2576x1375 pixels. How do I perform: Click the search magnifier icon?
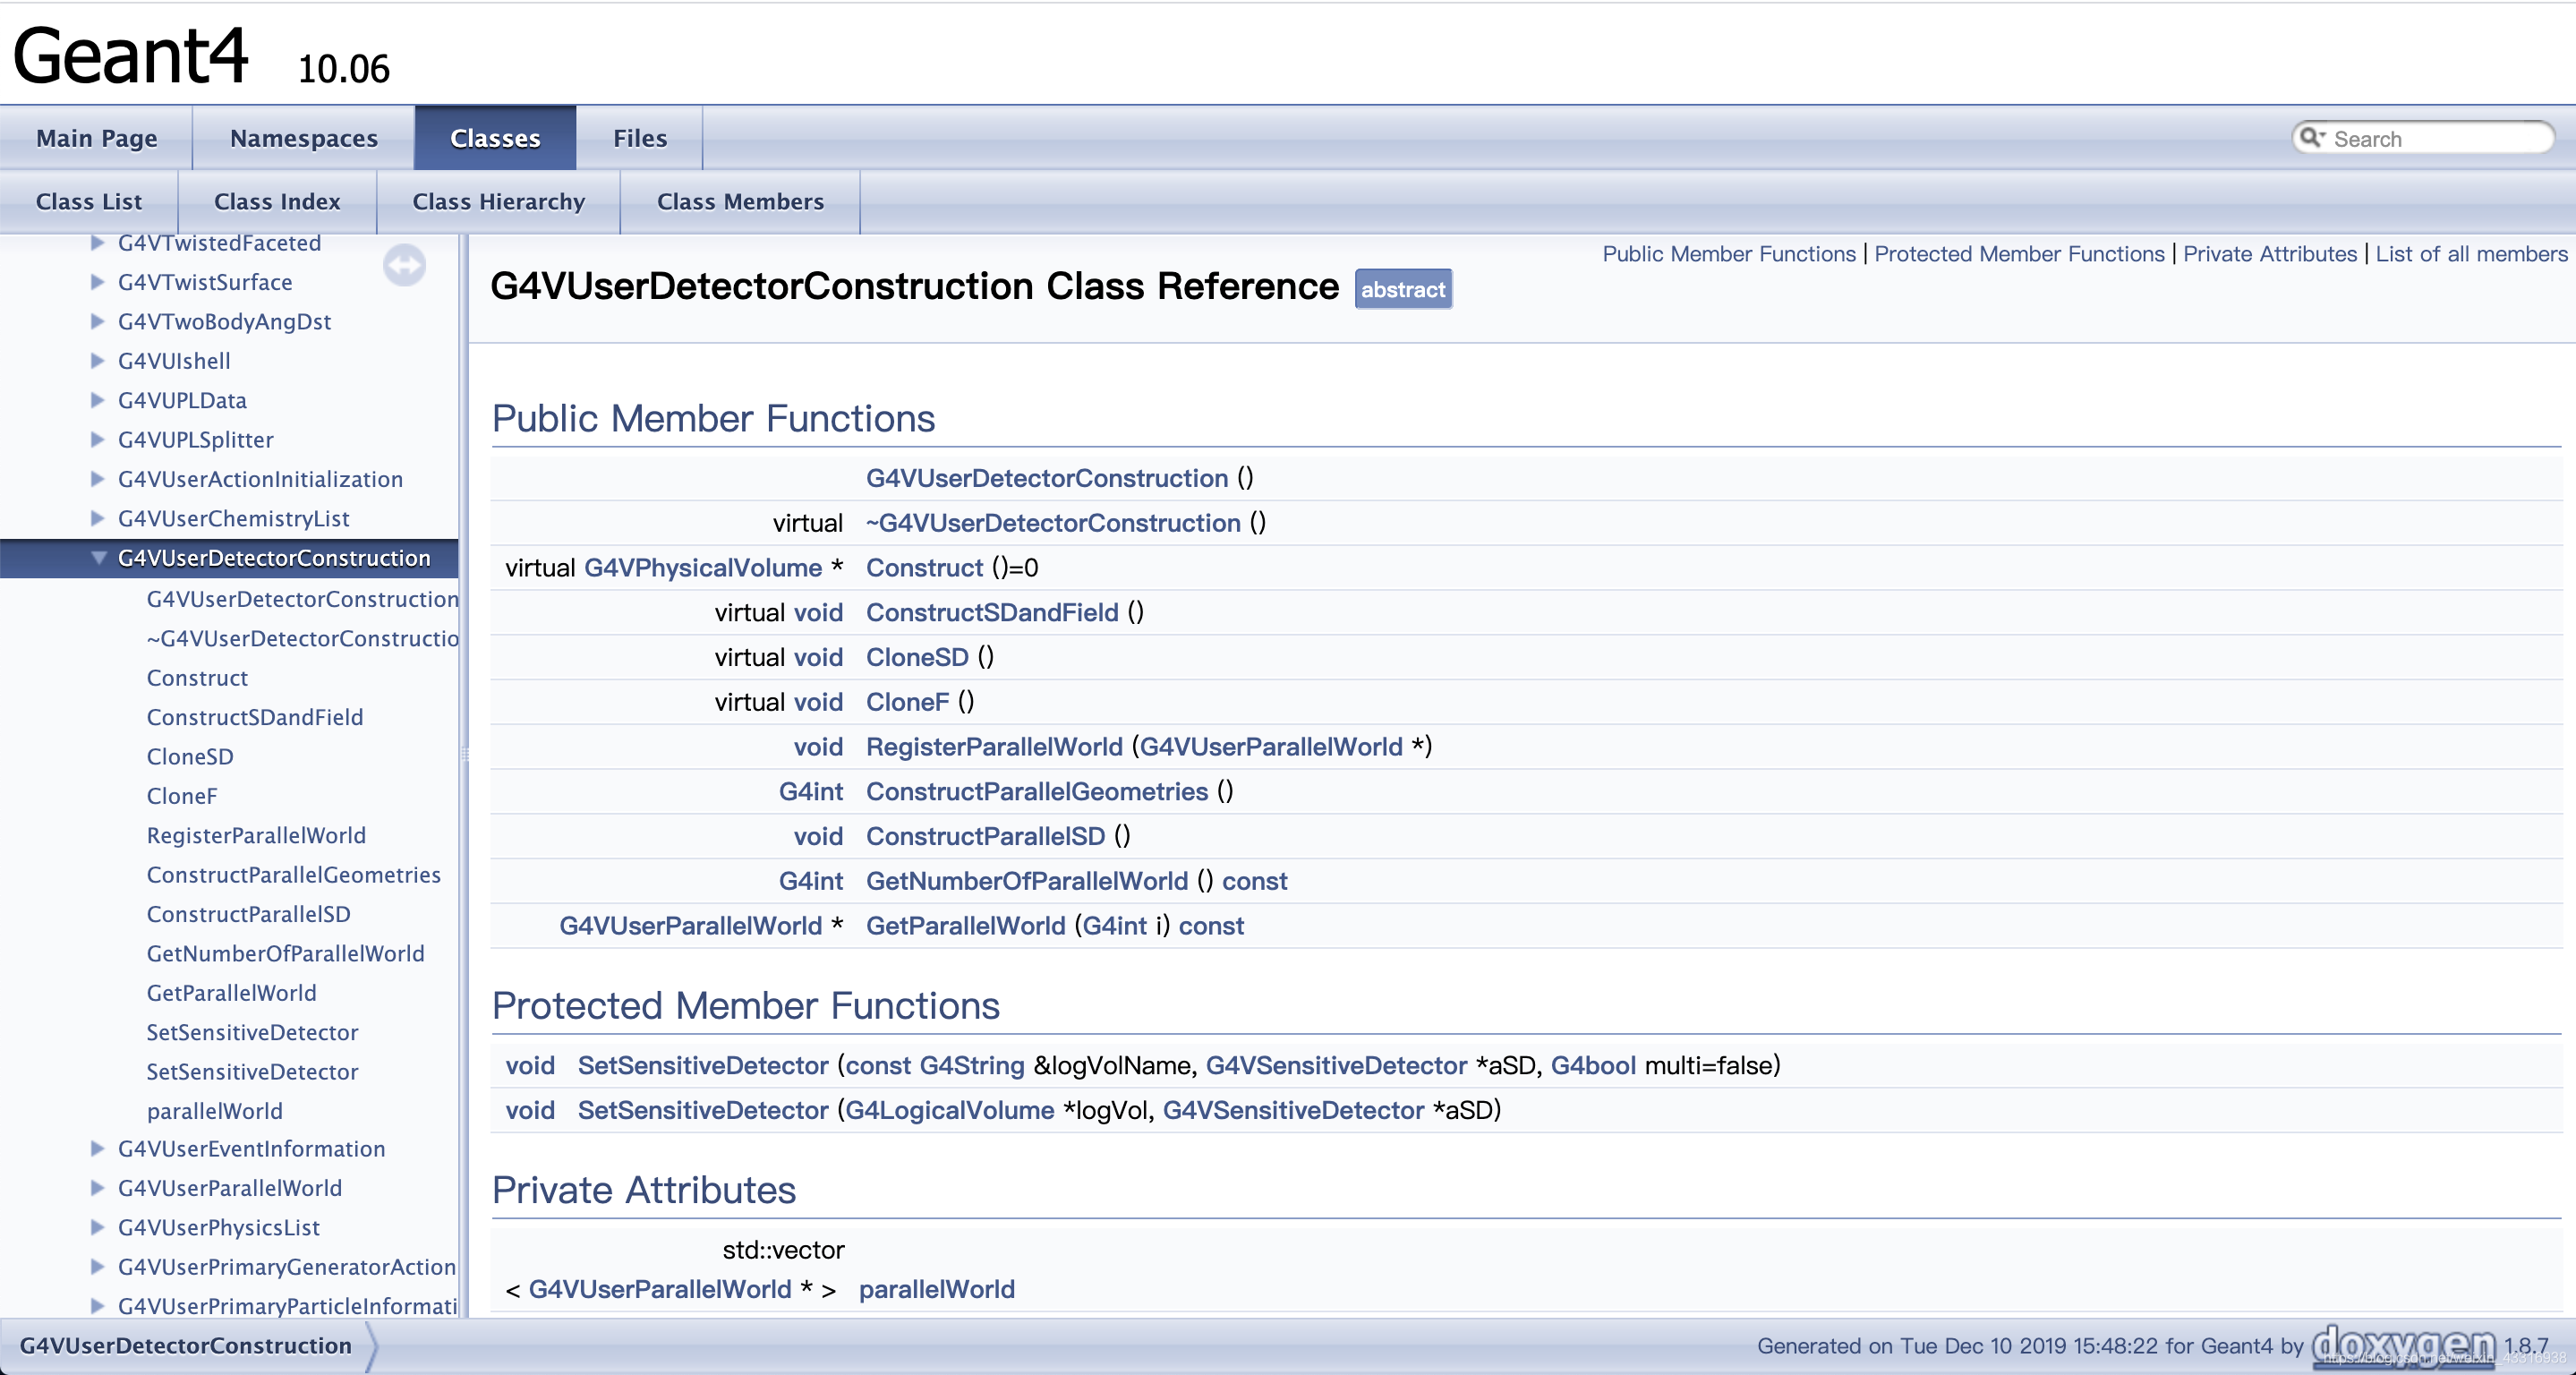[x=2310, y=138]
